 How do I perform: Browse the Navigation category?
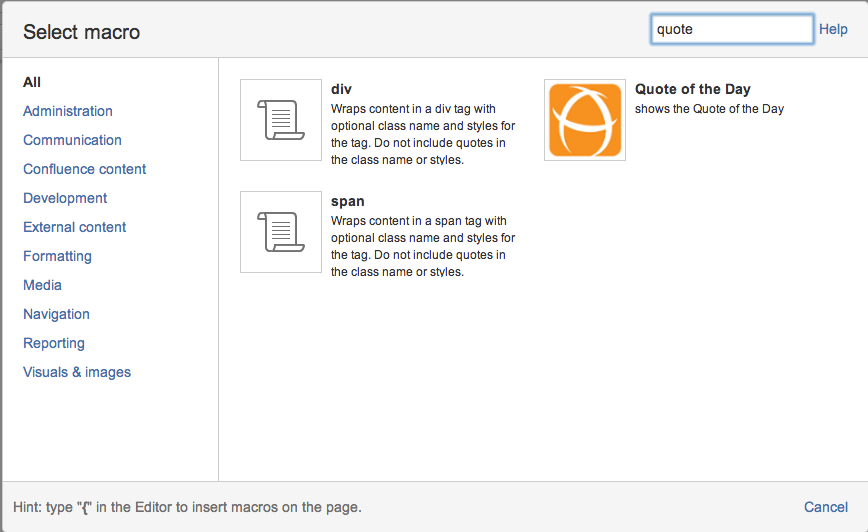click(x=56, y=314)
